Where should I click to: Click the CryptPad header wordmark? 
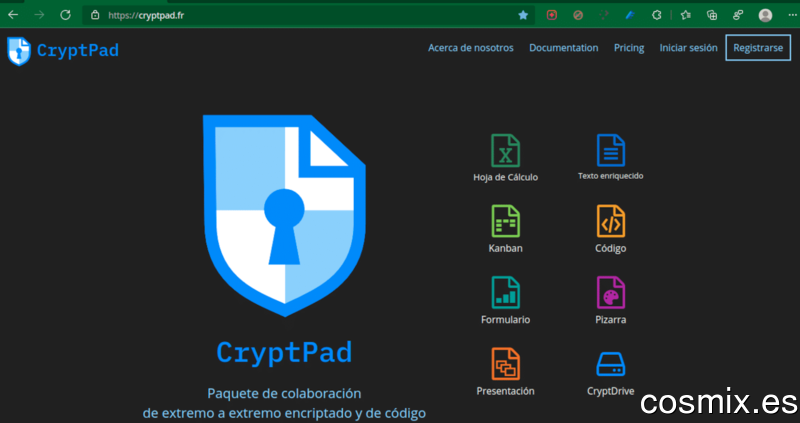pos(78,51)
